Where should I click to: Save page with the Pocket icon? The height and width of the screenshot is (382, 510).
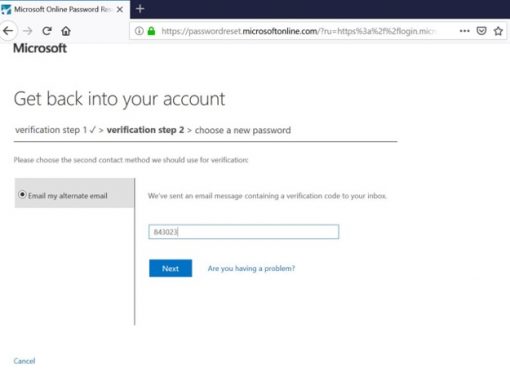(x=481, y=31)
